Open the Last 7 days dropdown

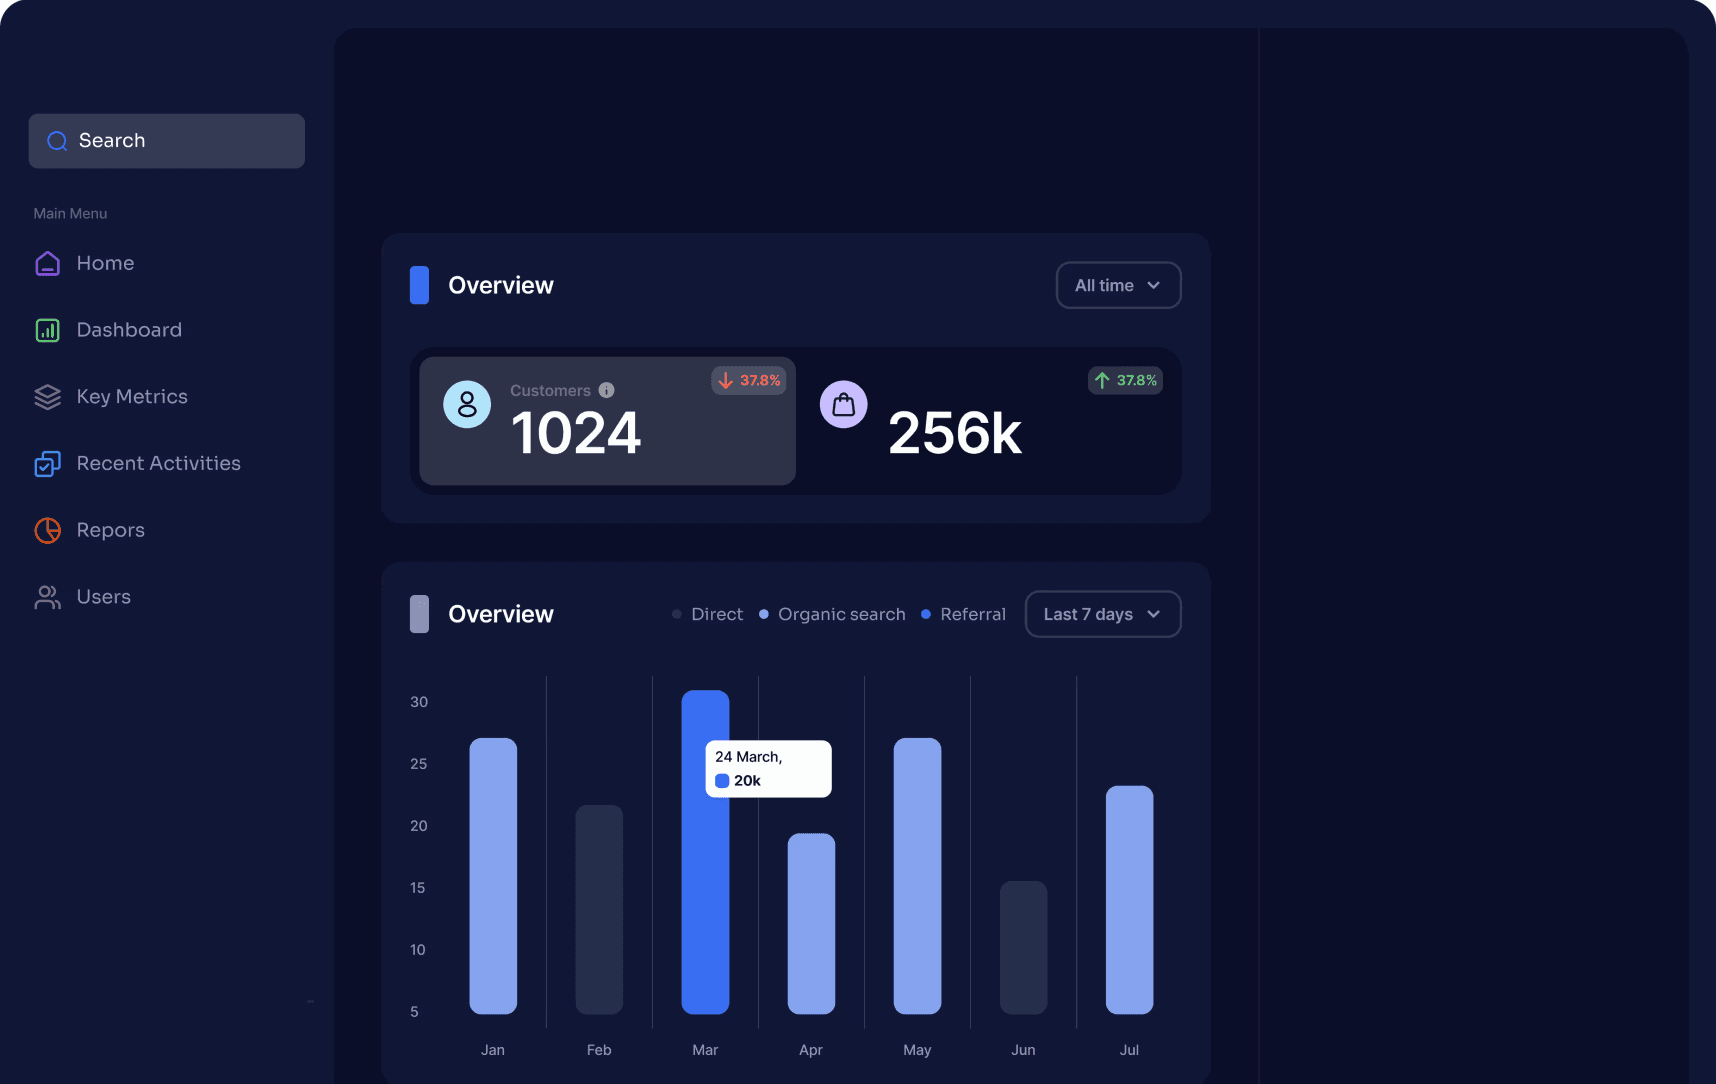coord(1103,614)
